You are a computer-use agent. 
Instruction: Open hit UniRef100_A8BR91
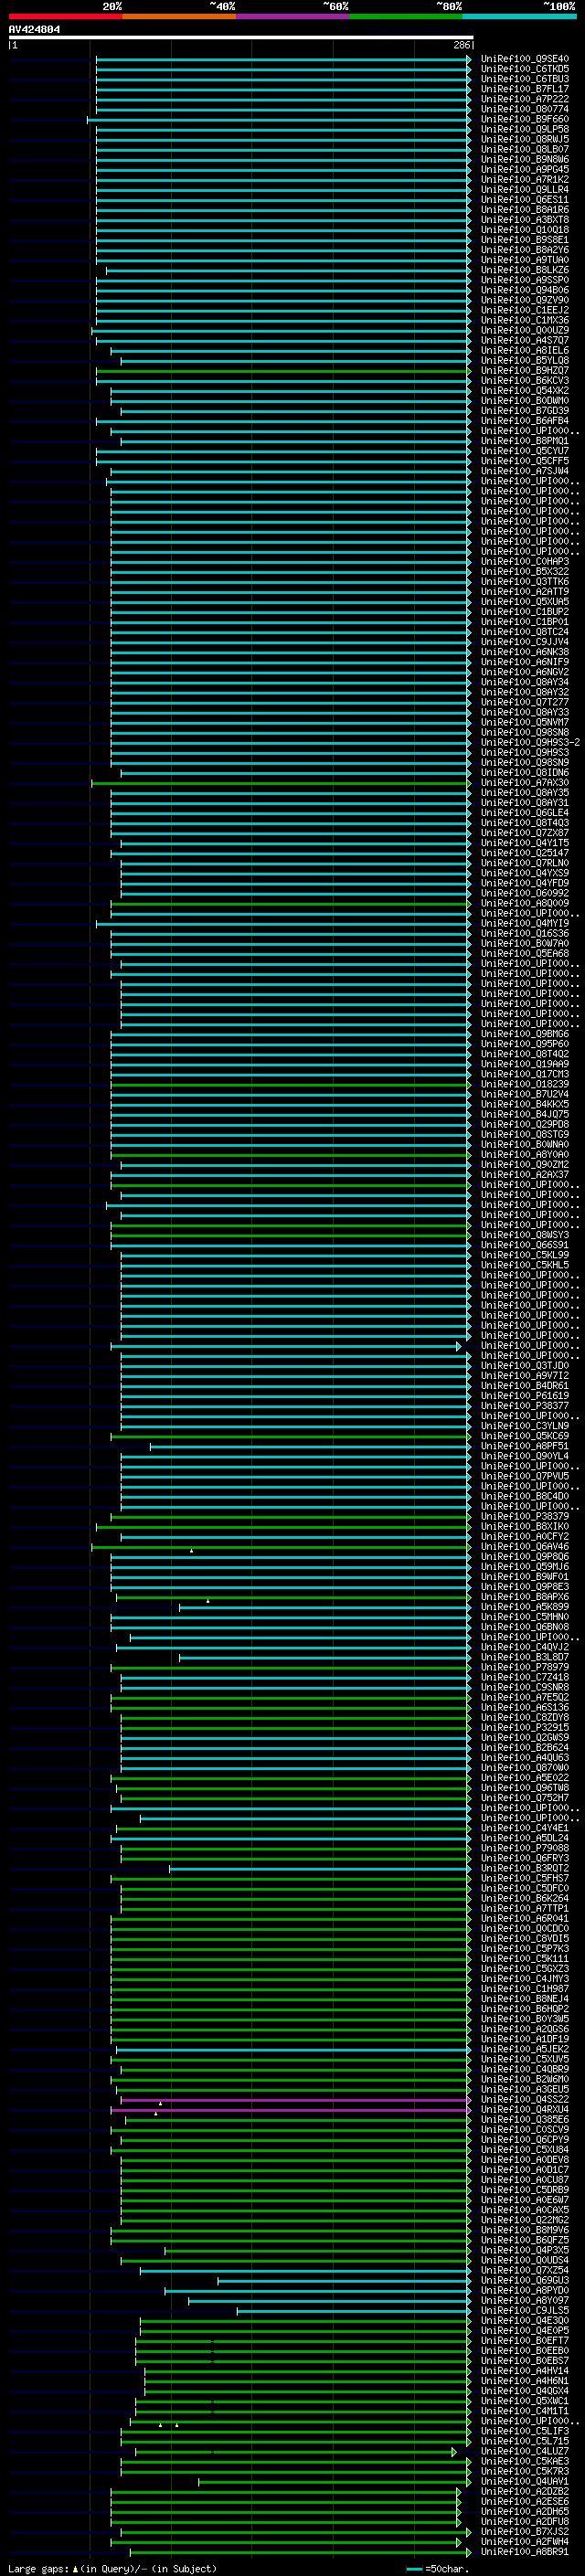525,2551
